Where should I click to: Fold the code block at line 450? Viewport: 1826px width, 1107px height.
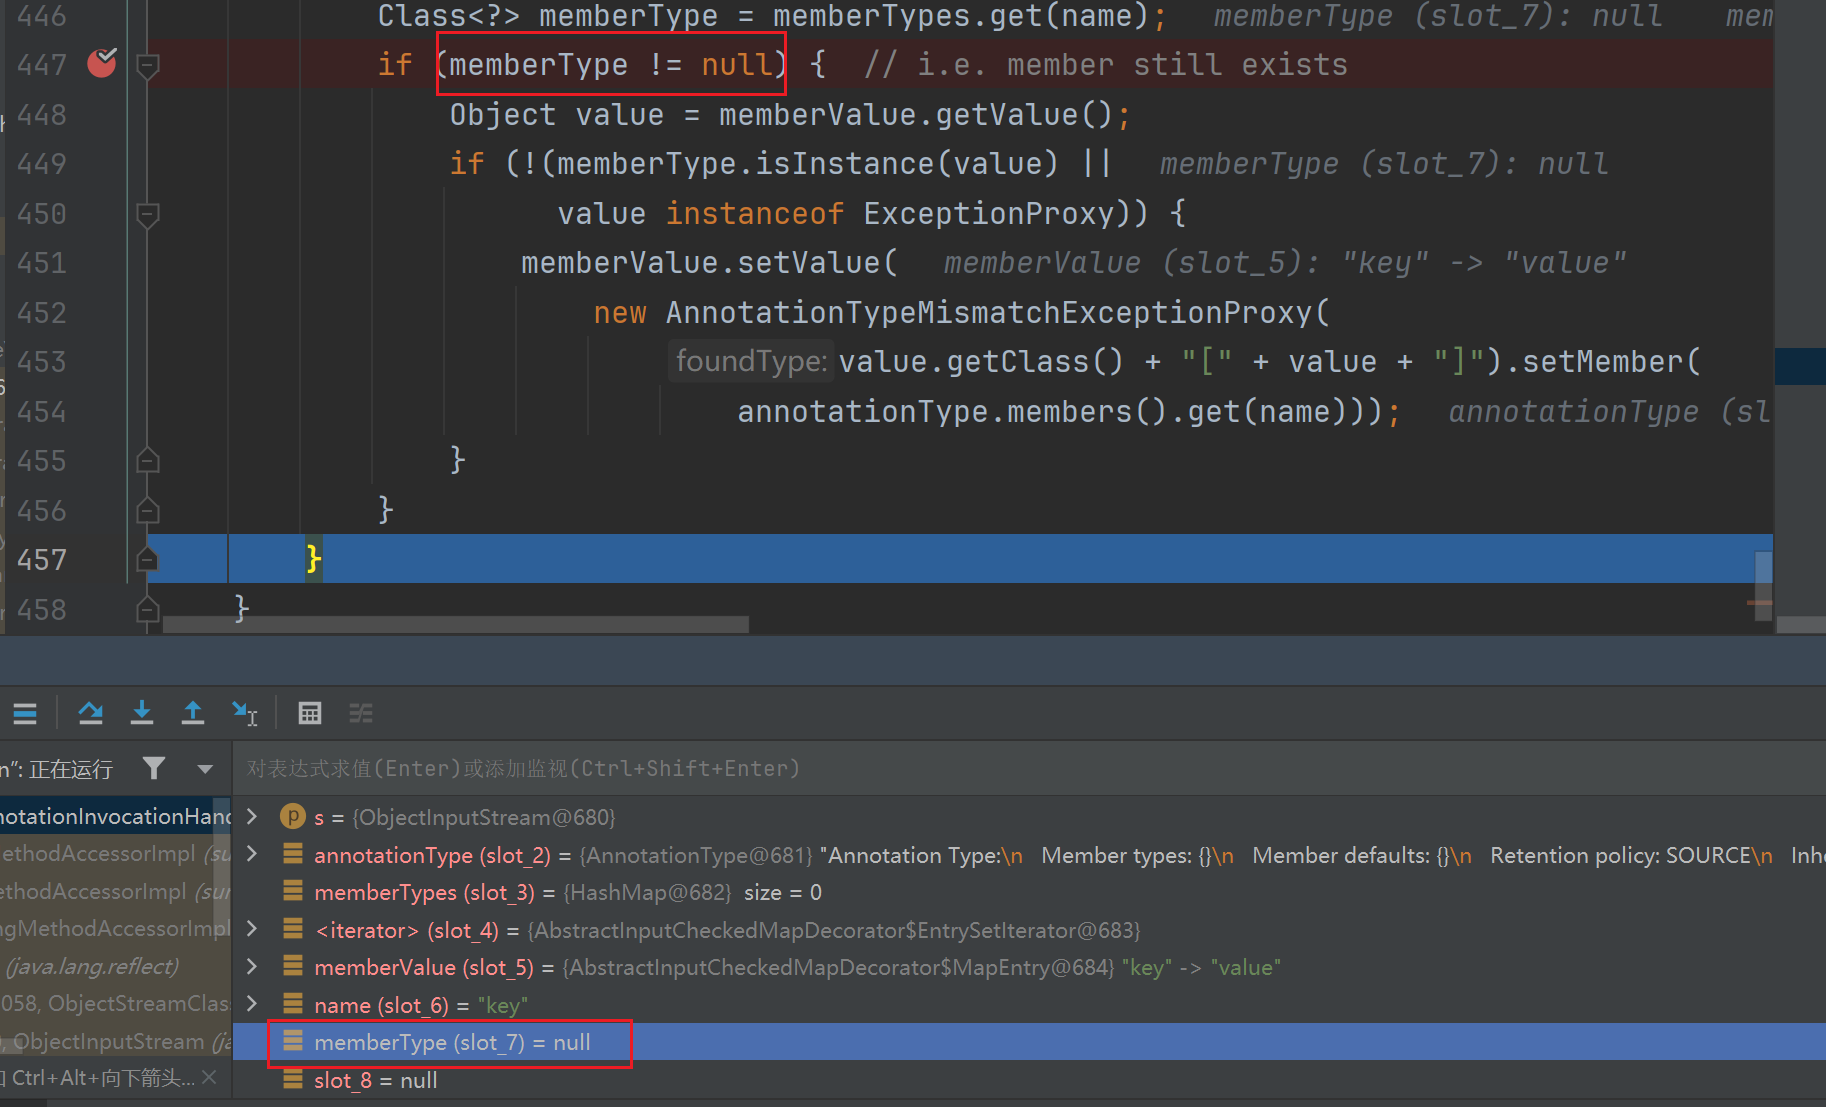148,214
